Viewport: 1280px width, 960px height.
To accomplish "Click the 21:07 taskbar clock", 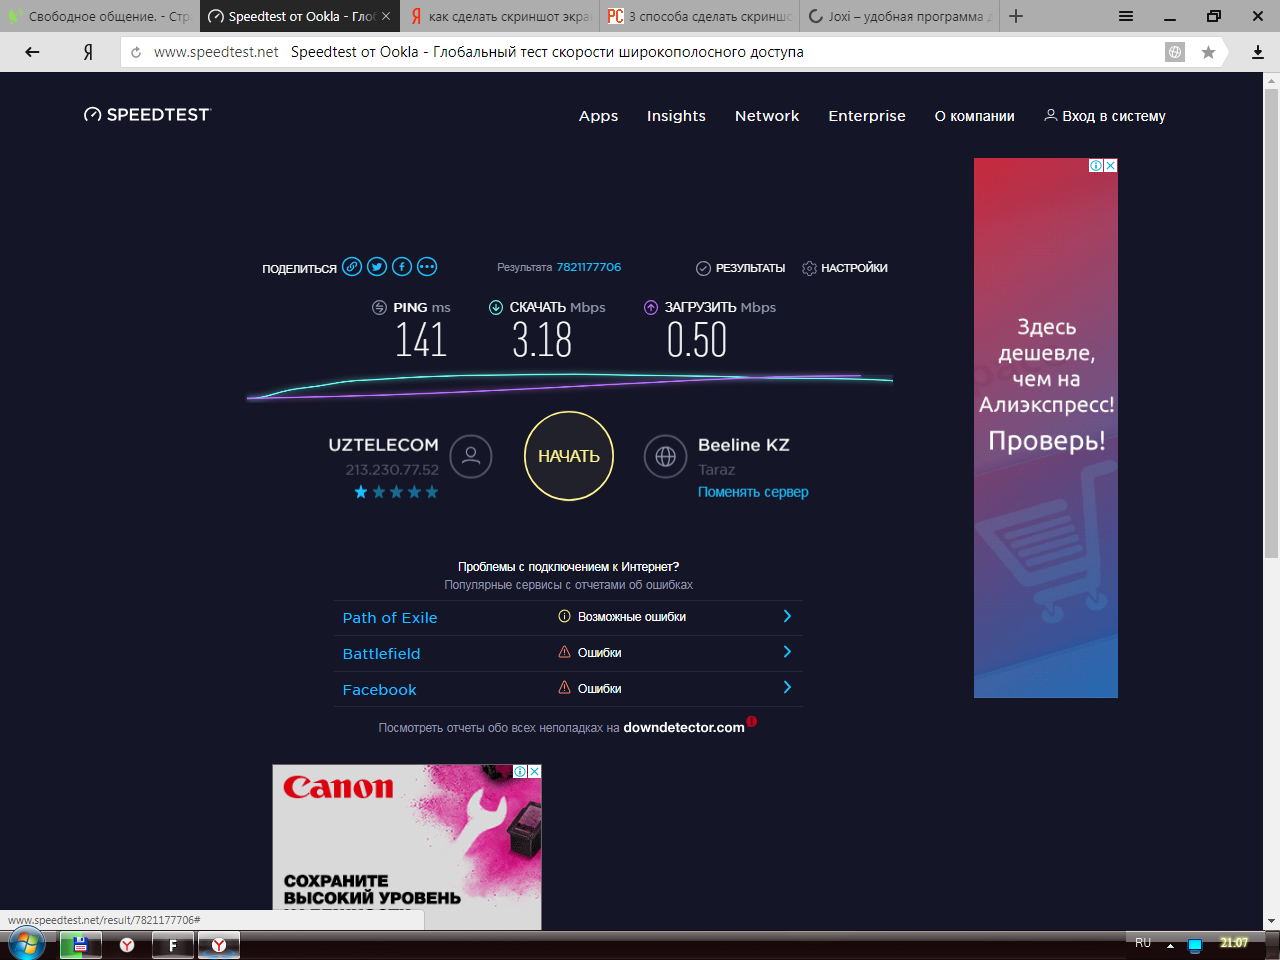I will [x=1234, y=943].
